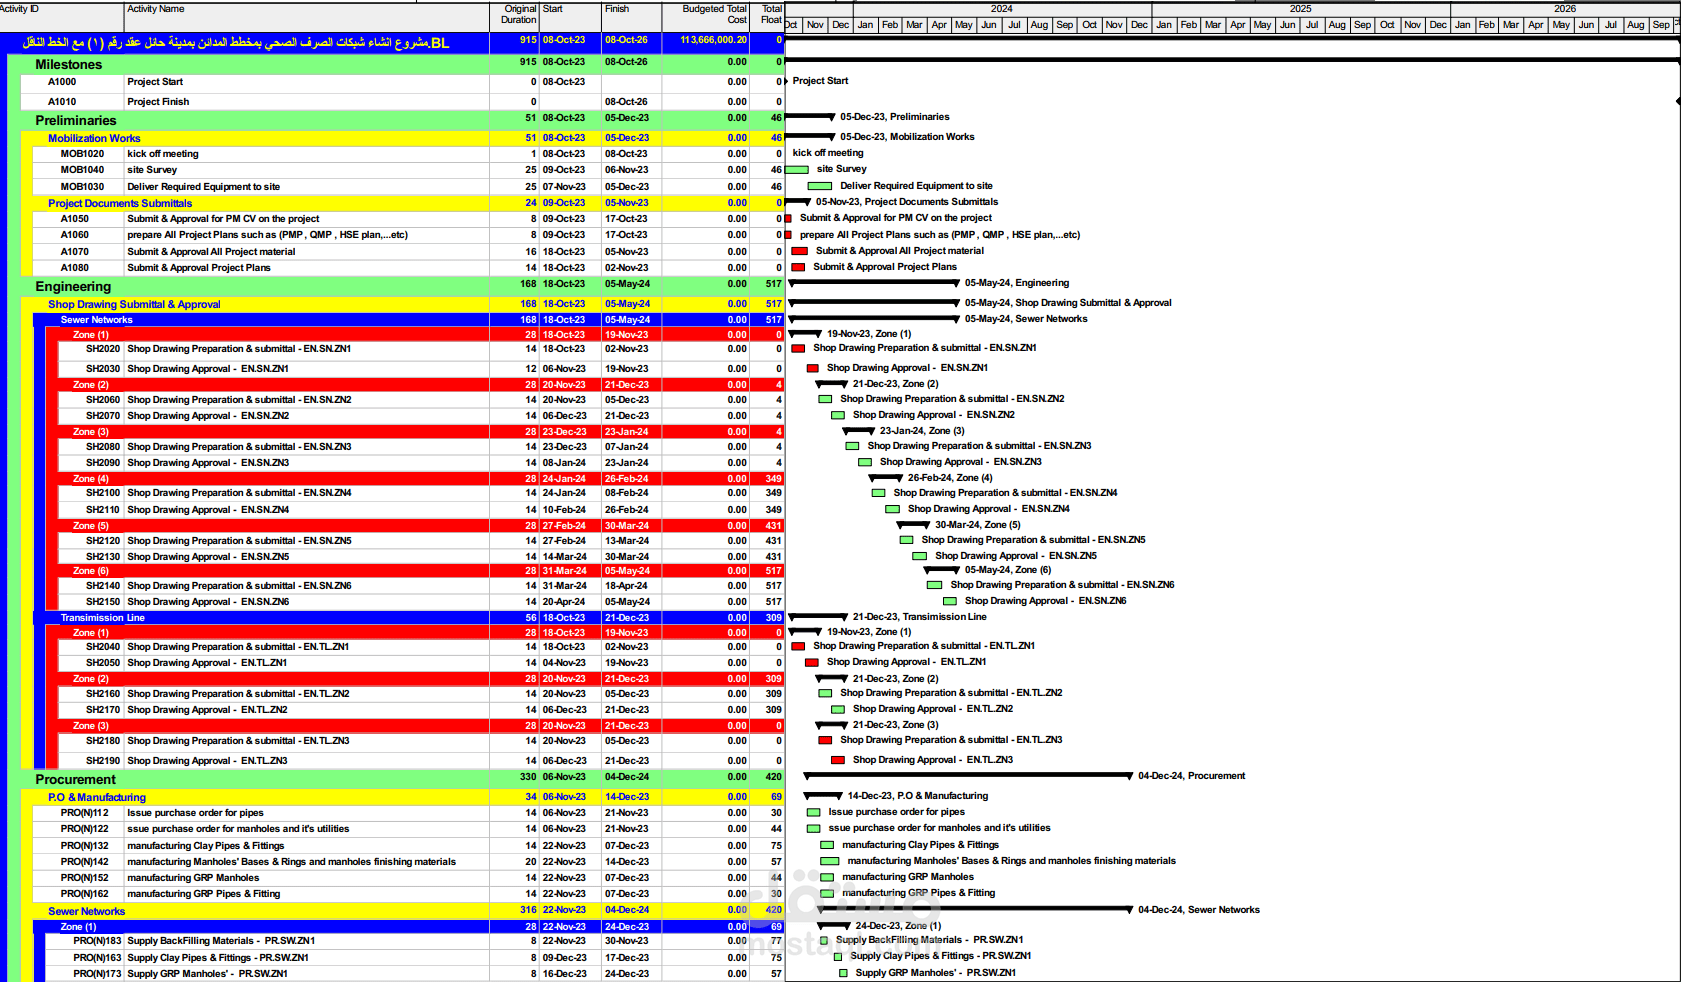Select the MOB1040 site Survey row
The width and height of the screenshot is (1681, 982).
[408, 170]
